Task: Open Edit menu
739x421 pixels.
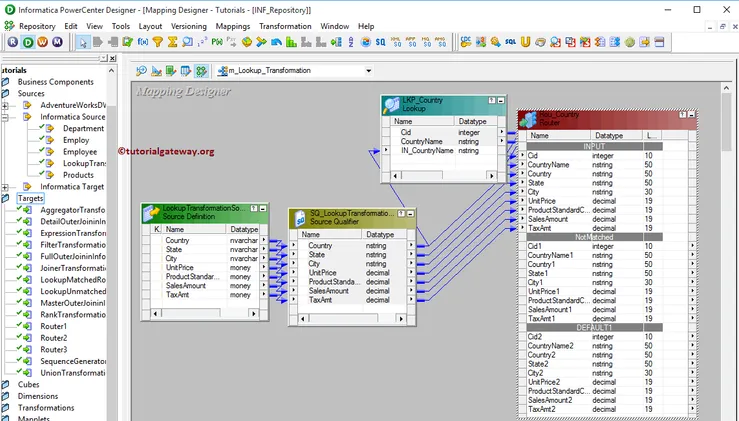Action: coord(71,26)
